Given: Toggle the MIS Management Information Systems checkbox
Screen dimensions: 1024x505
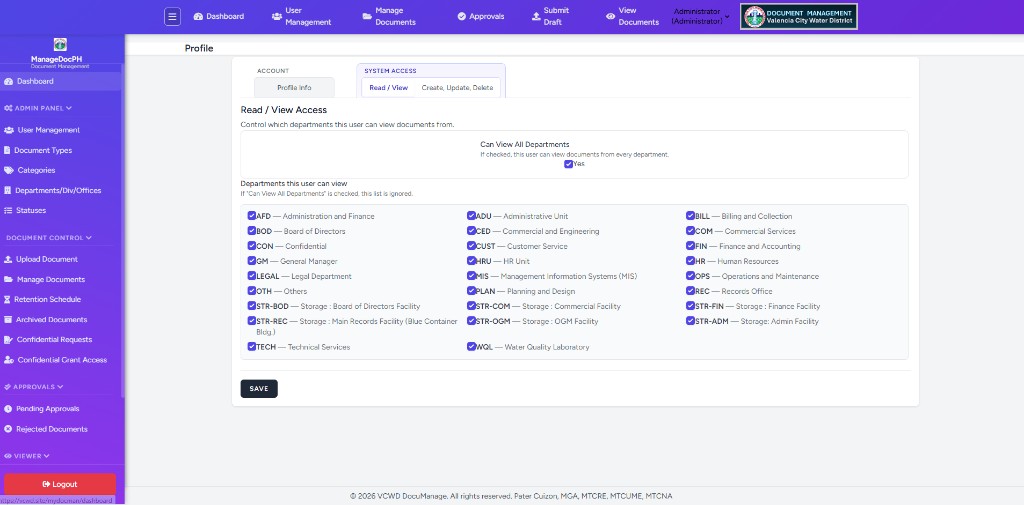Looking at the screenshot, I should 471,276.
